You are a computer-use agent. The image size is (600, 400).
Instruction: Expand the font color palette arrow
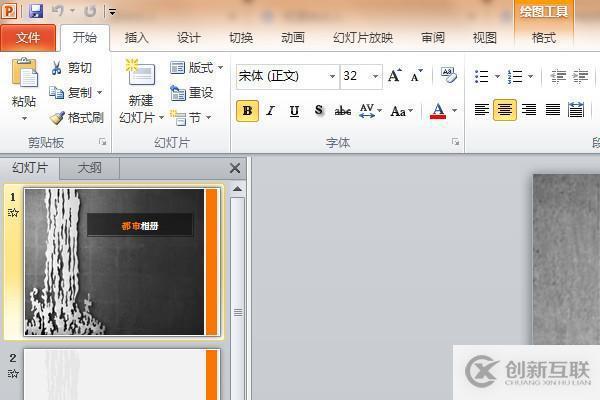(x=455, y=111)
